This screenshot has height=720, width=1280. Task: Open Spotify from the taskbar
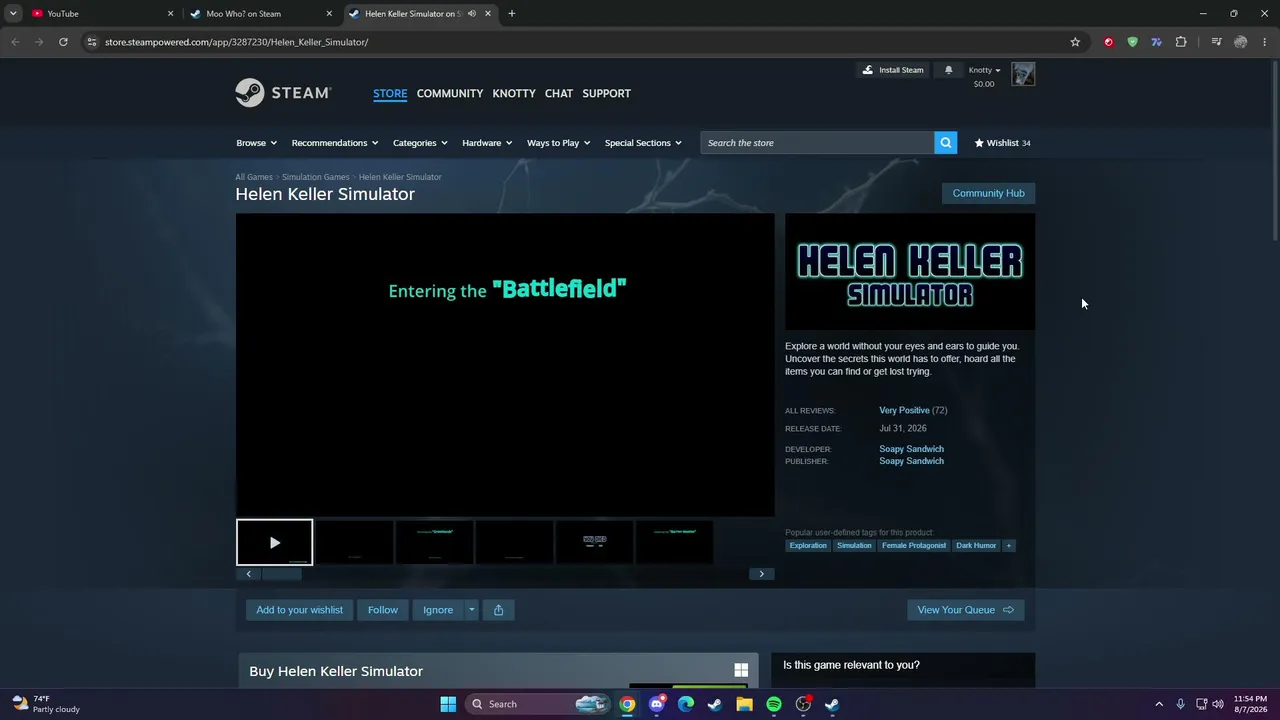click(x=773, y=704)
